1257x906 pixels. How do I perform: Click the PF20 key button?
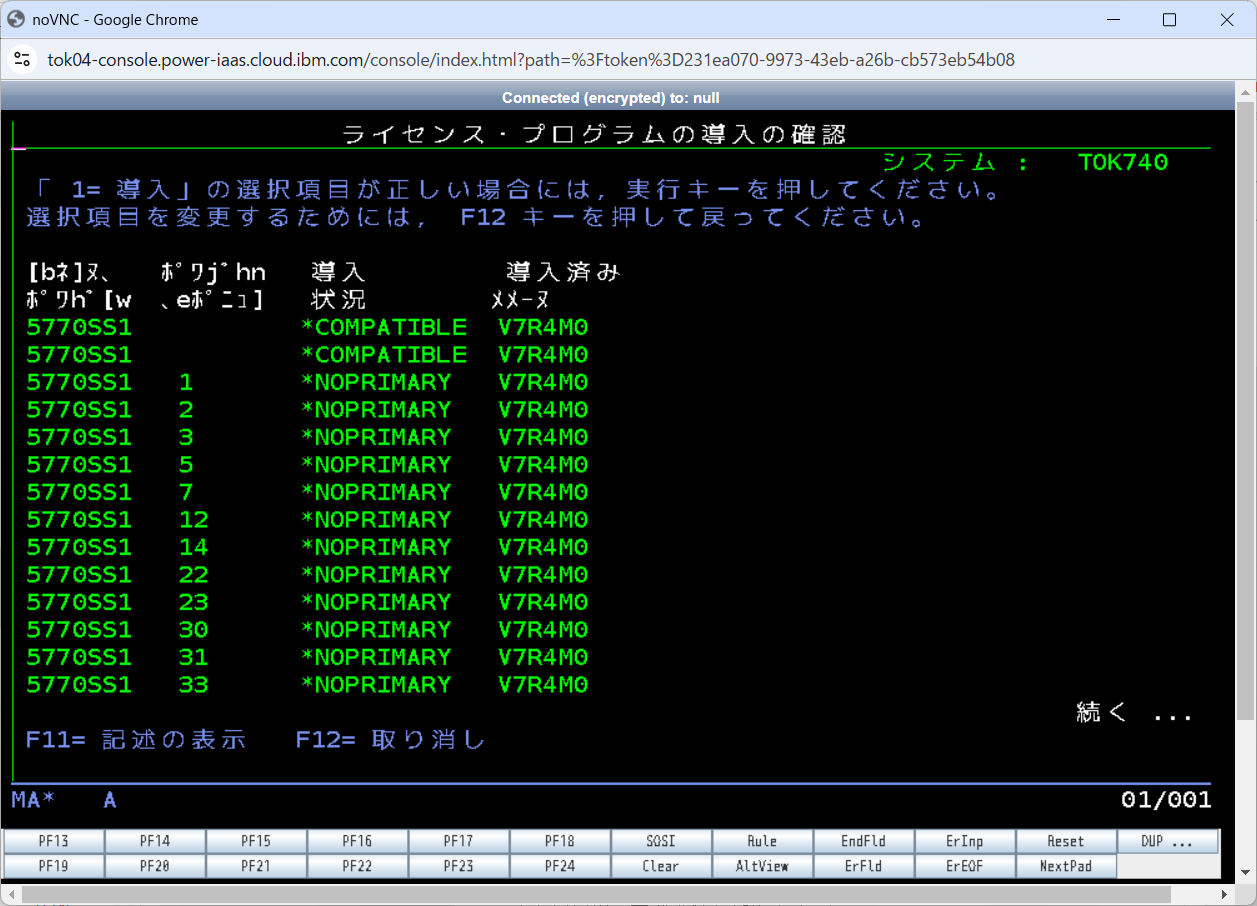pyautogui.click(x=155, y=866)
